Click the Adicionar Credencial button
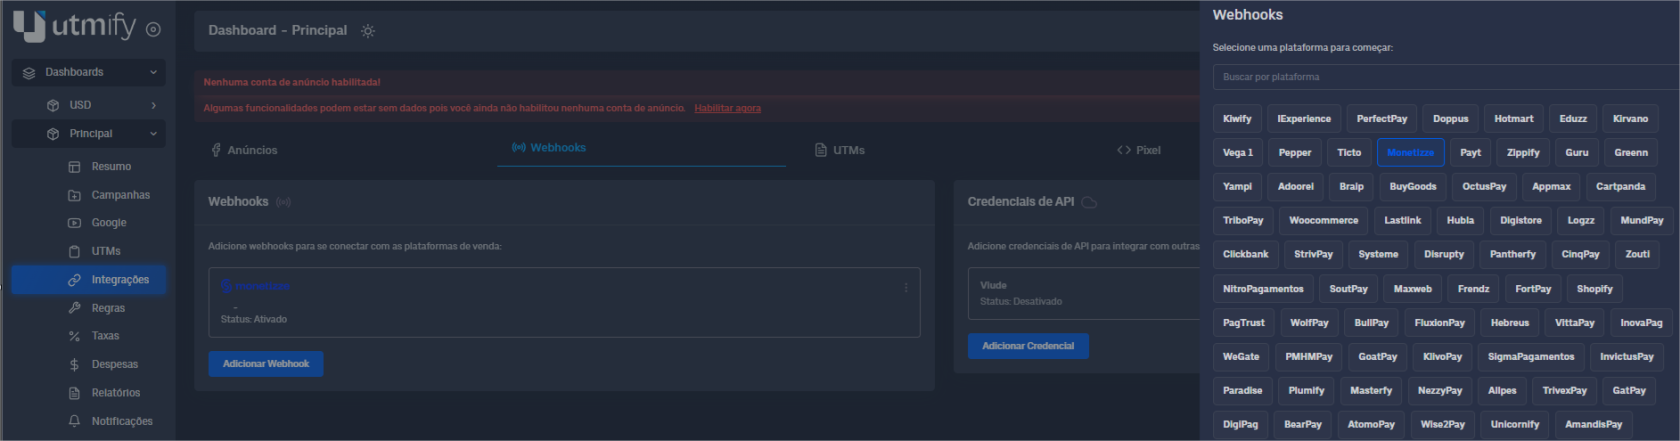The height and width of the screenshot is (441, 1680). (1028, 346)
